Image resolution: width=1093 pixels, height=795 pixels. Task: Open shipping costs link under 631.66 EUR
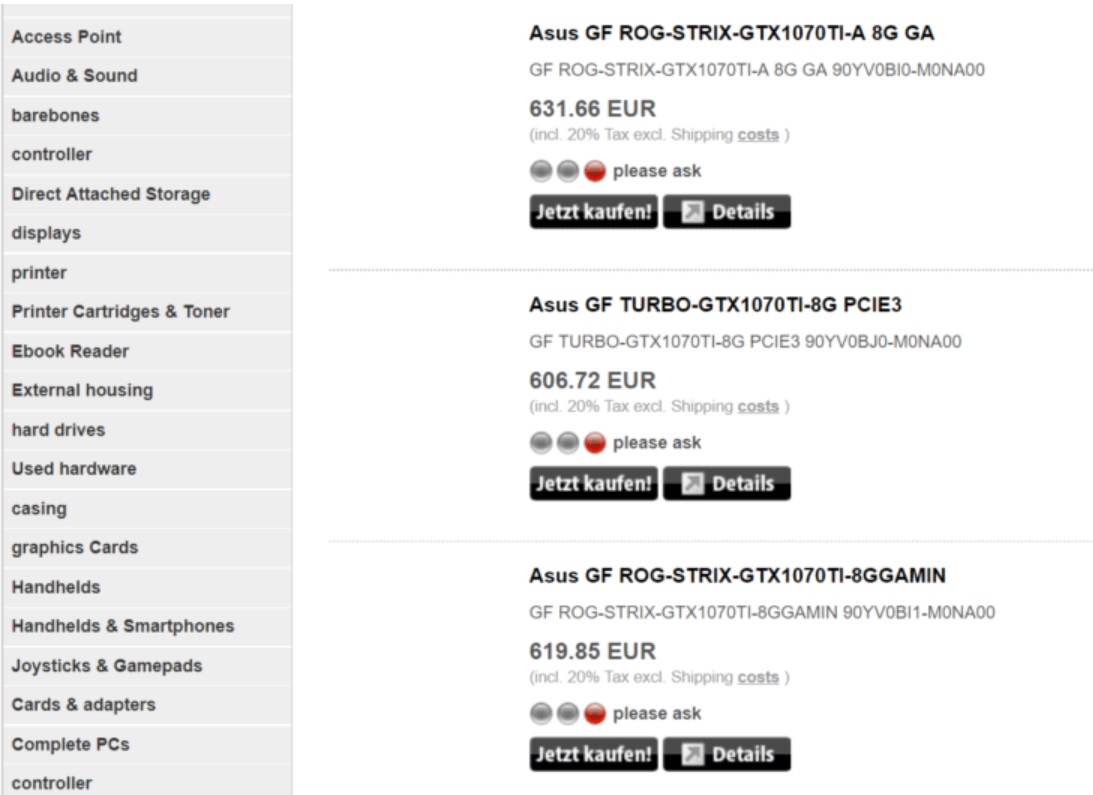(x=758, y=135)
